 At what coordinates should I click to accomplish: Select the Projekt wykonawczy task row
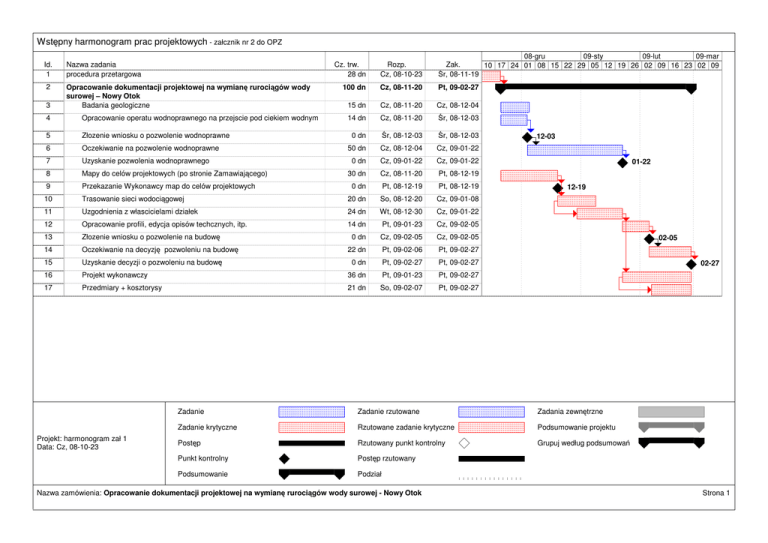114,275
